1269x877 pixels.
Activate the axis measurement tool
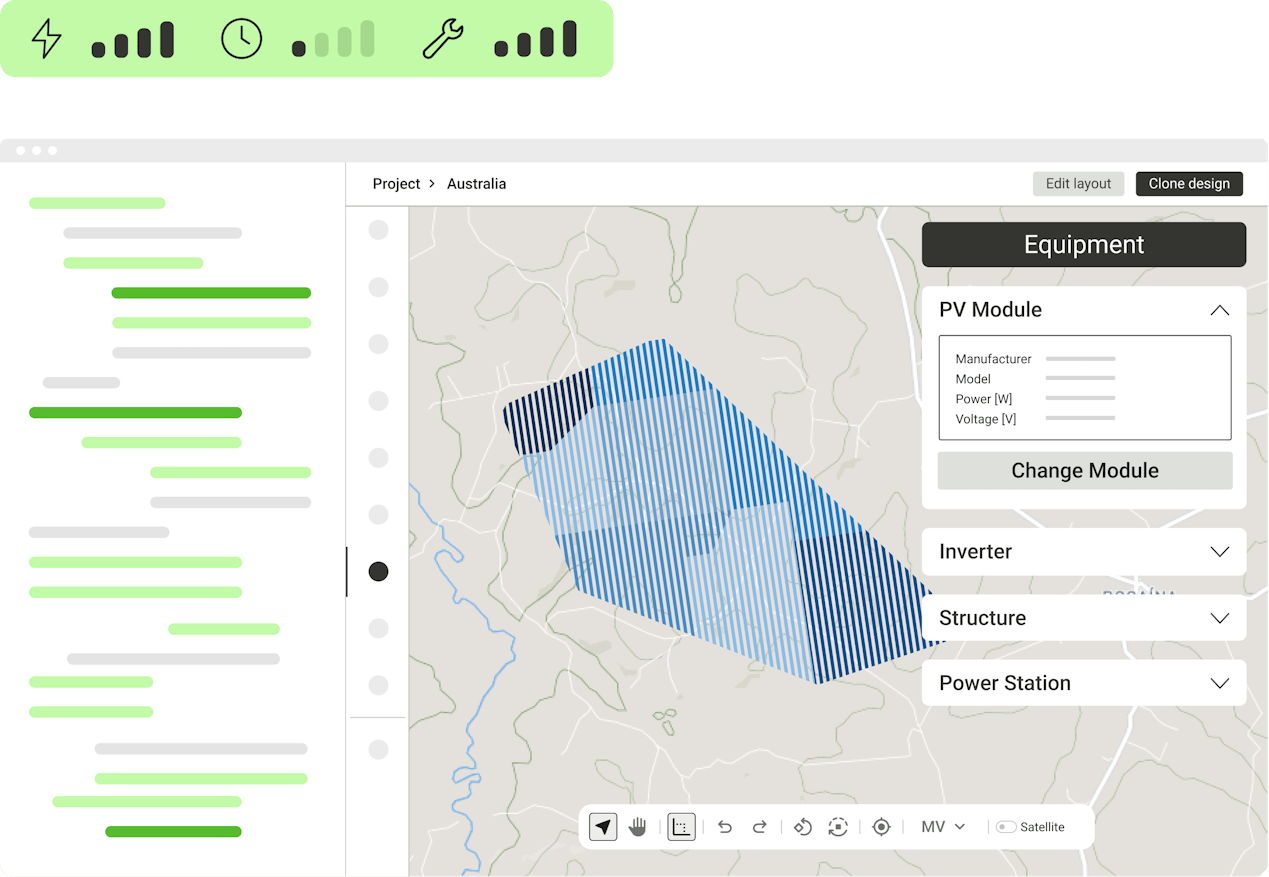coord(681,827)
